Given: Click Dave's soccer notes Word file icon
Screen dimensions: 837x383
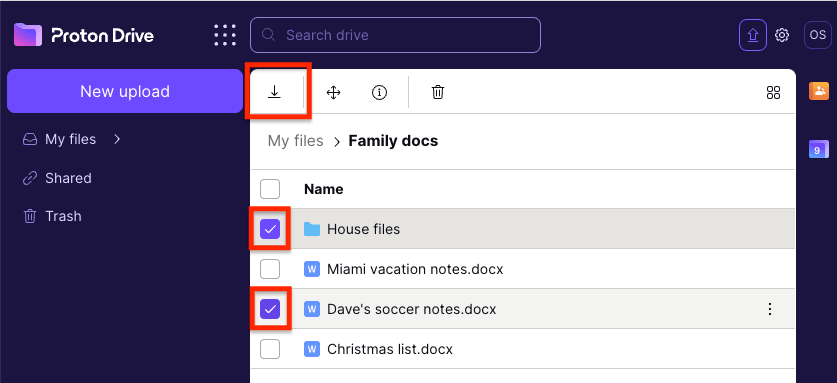Looking at the screenshot, I should coord(312,309).
